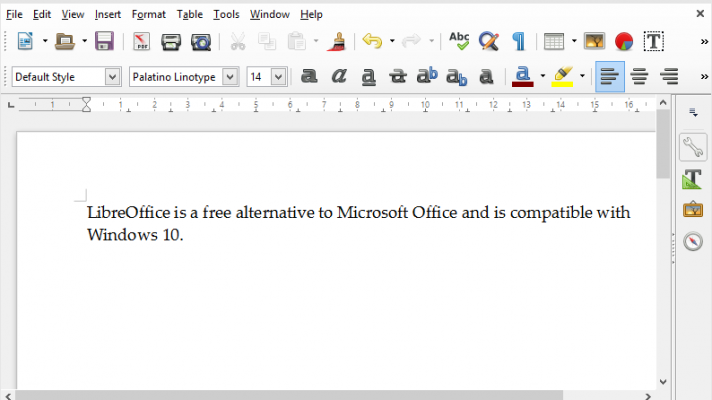
Task: Click the Cut scissors icon
Action: coord(237,41)
